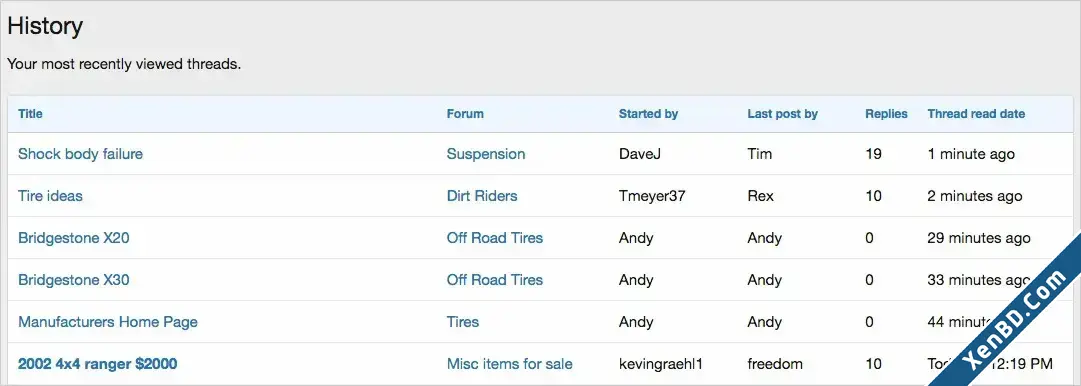The image size is (1081, 386).
Task: Go to the Tires forum
Action: click(463, 322)
